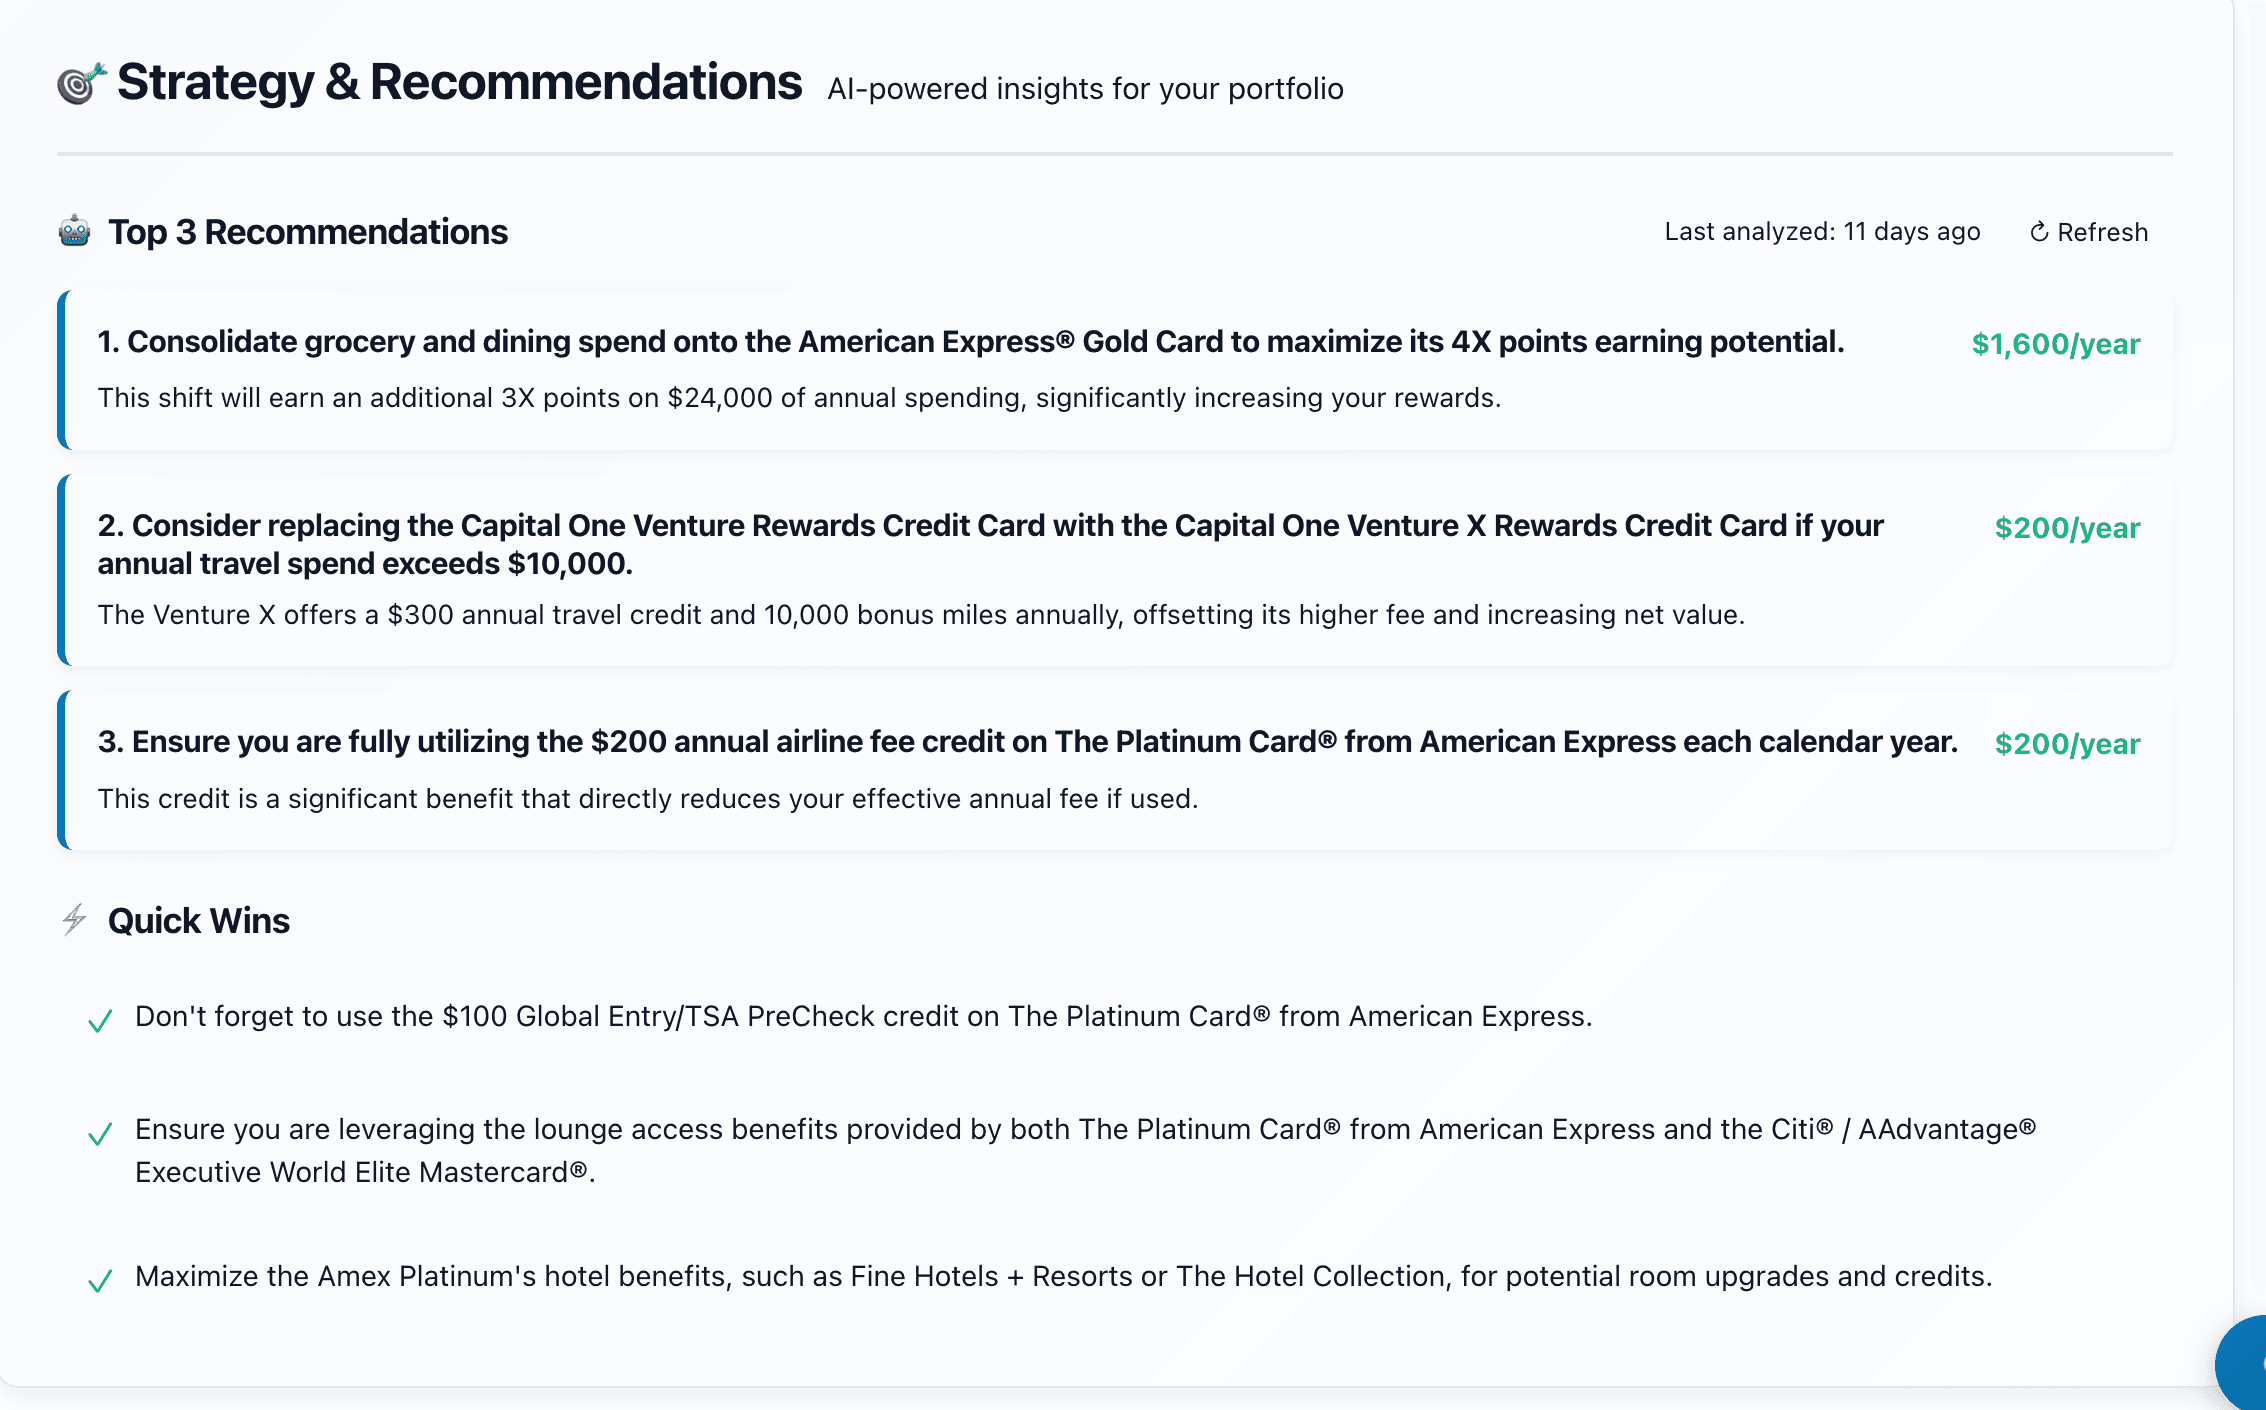
Task: Open the blue floating circle button
Action: (2244, 1364)
